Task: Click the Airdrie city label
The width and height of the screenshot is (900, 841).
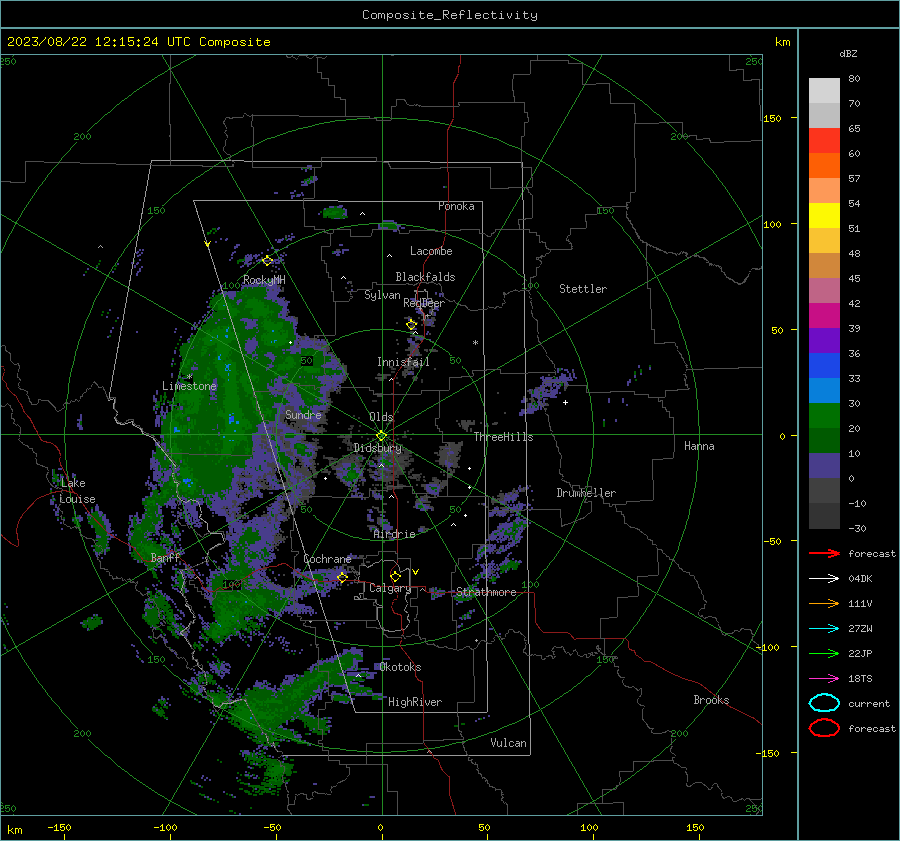Action: (394, 534)
